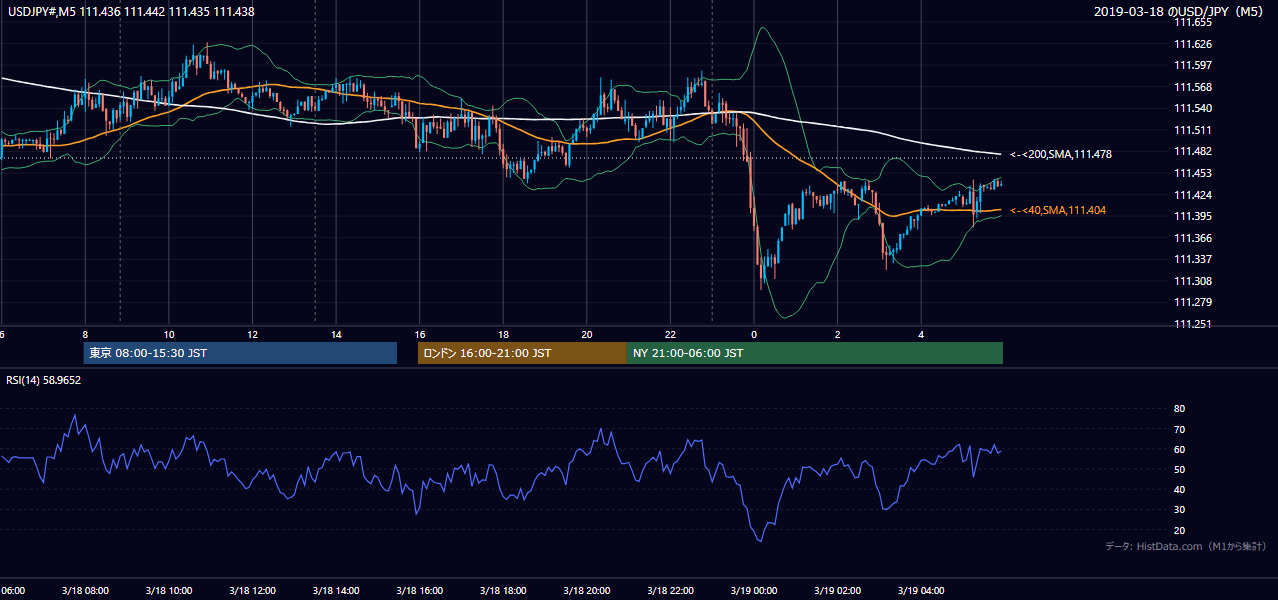The image size is (1278, 600).
Task: Click the USDJPY#,M5 chart title text
Action: click(131, 12)
